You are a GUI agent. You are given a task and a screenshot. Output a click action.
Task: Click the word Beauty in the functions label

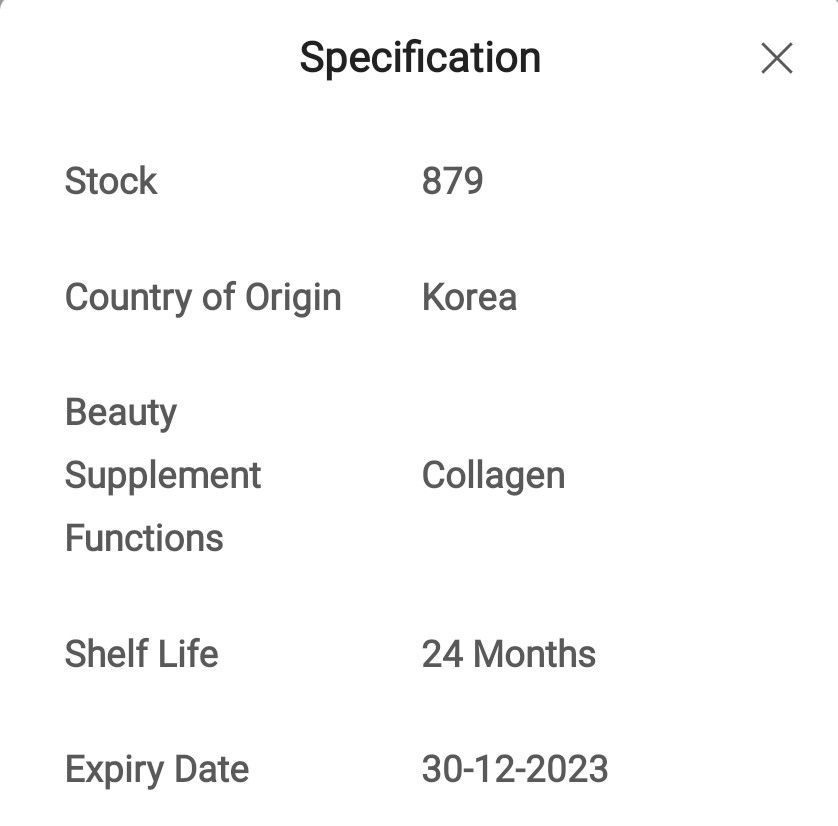point(120,412)
